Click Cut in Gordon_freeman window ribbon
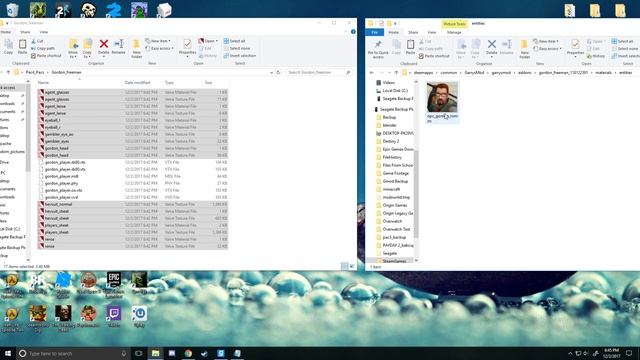Image resolution: width=640 pixels, height=360 pixels. [37, 41]
